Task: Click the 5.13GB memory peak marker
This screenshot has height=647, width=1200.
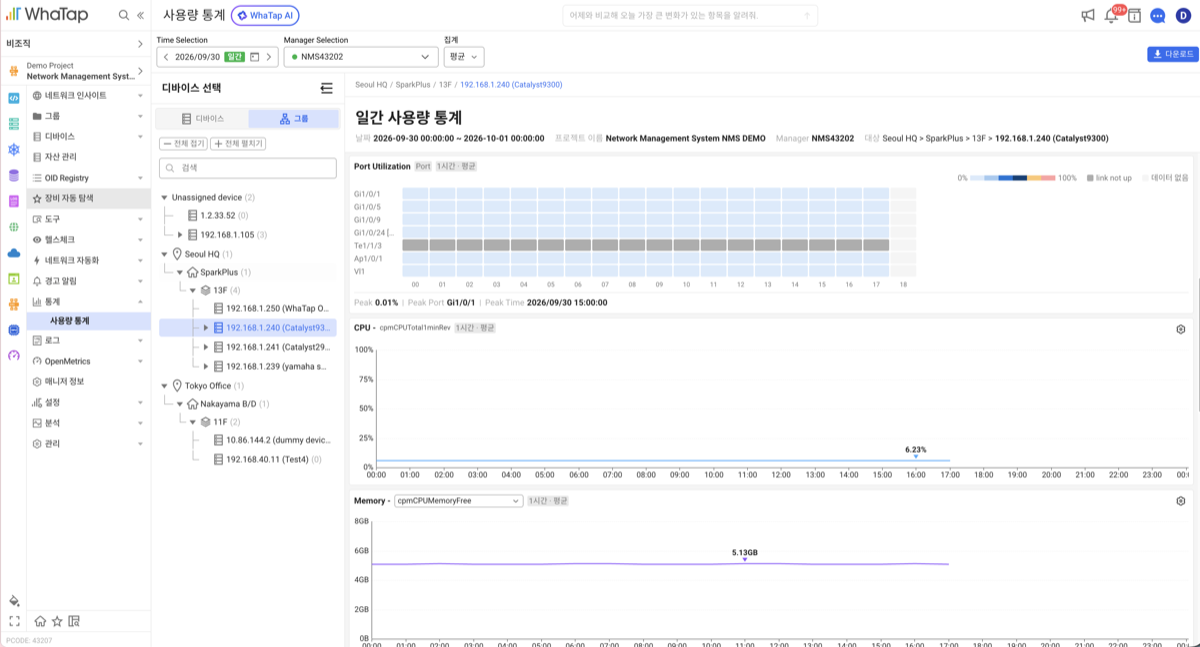Action: click(744, 559)
